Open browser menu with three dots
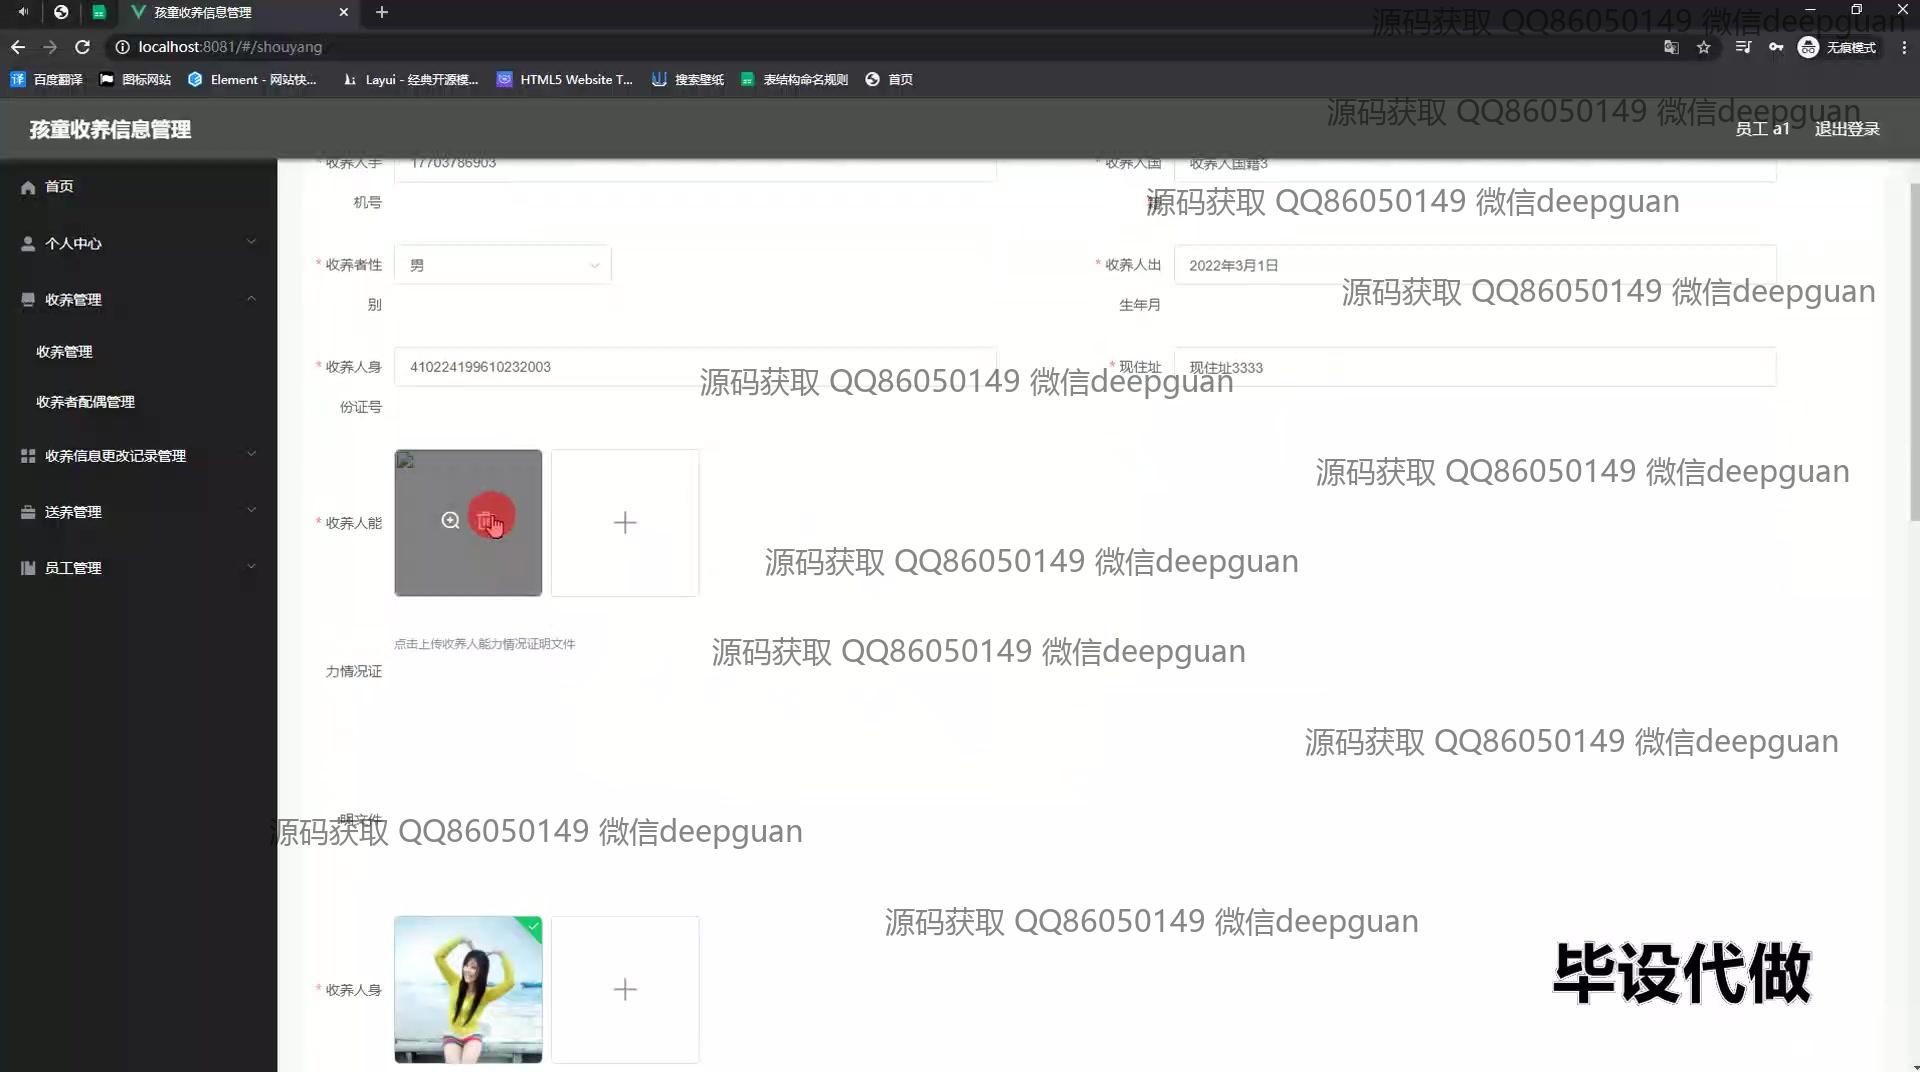Viewport: 1920px width, 1072px height. coord(1904,47)
